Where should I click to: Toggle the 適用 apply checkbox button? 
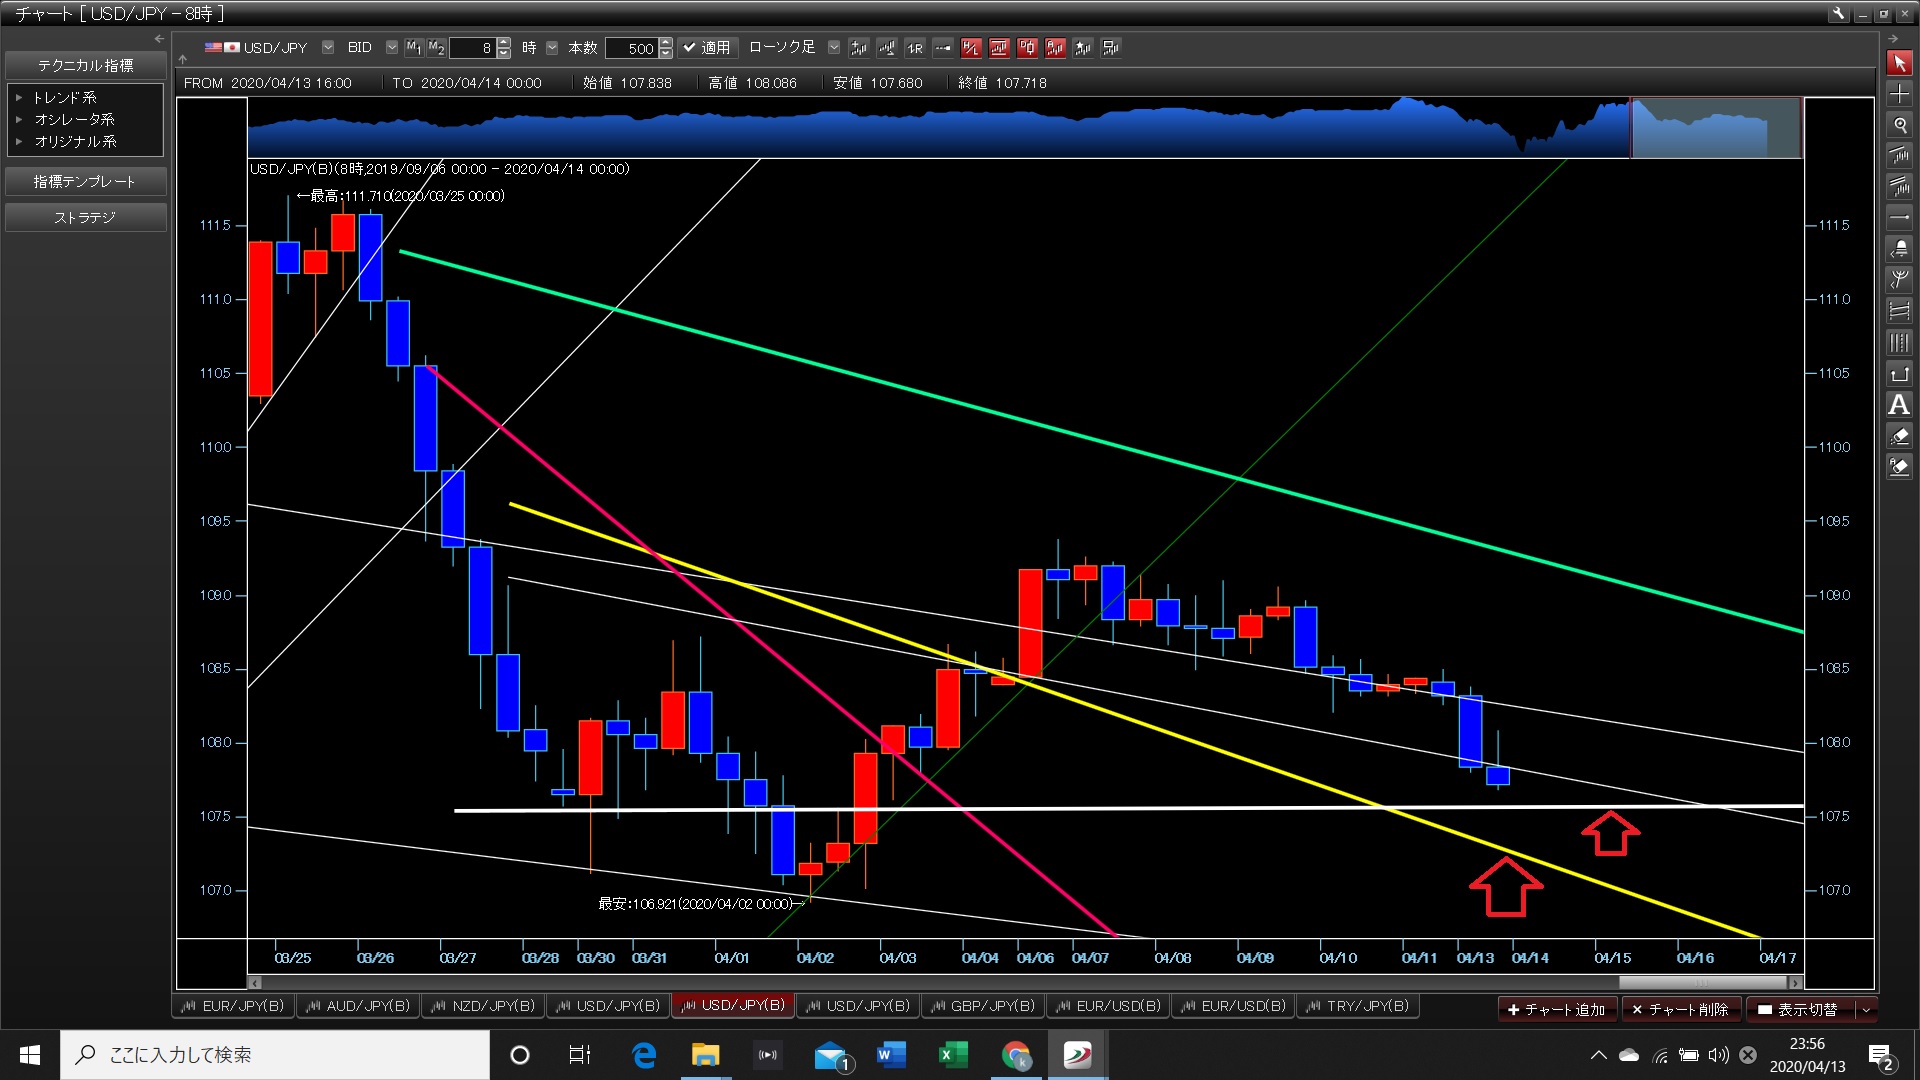click(707, 47)
